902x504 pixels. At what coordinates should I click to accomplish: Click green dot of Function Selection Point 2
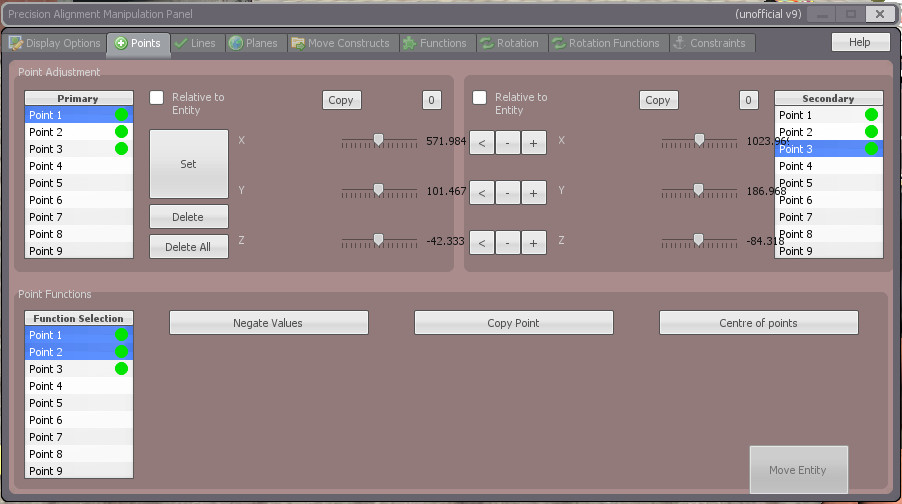pos(121,352)
